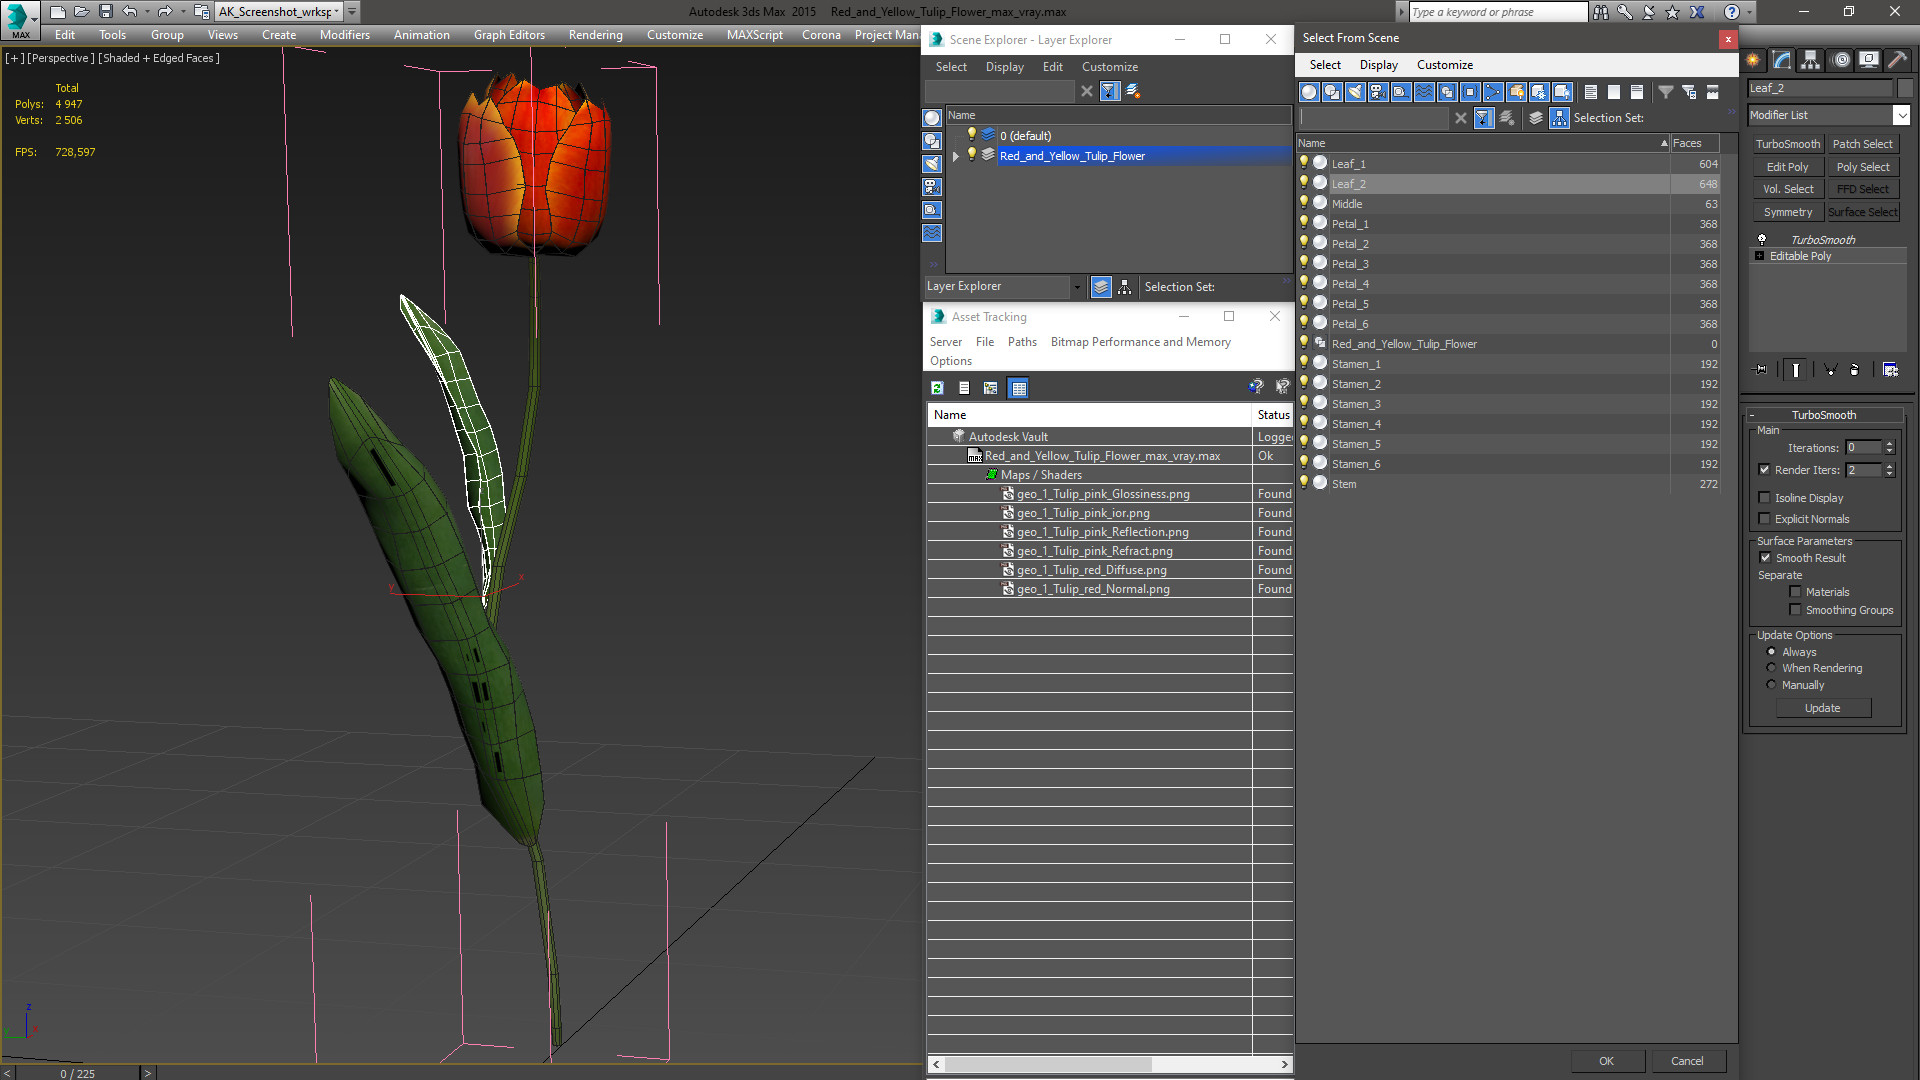The width and height of the screenshot is (1920, 1080).
Task: Click Cancel in Select From Scene dialog
Action: (x=1687, y=1061)
